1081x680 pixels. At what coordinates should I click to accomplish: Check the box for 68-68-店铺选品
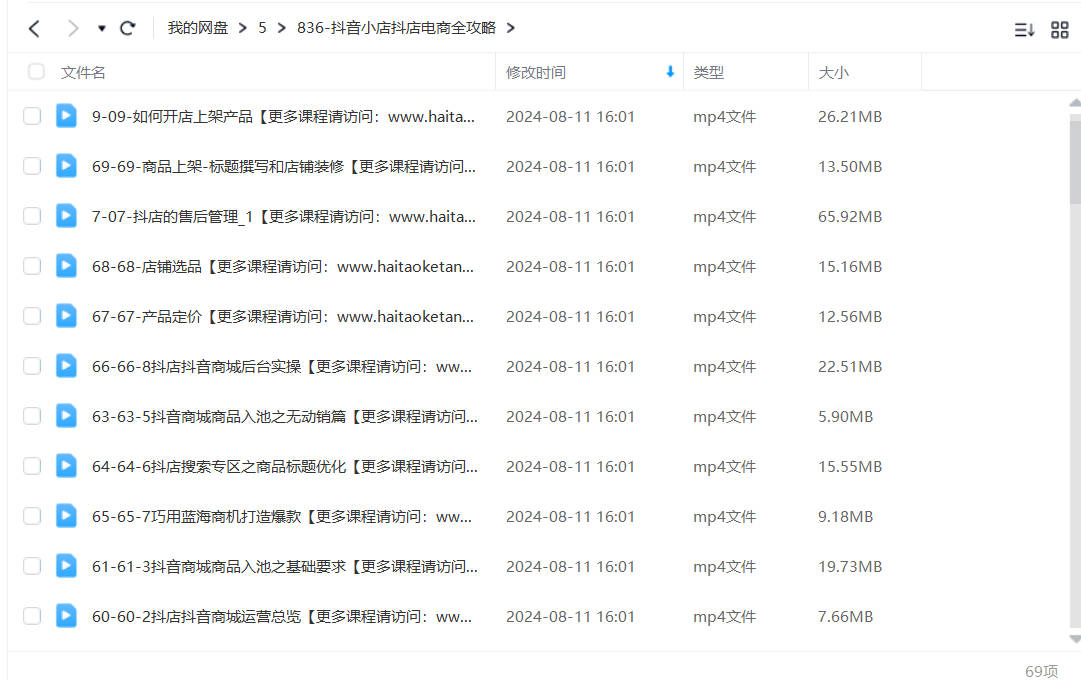32,266
